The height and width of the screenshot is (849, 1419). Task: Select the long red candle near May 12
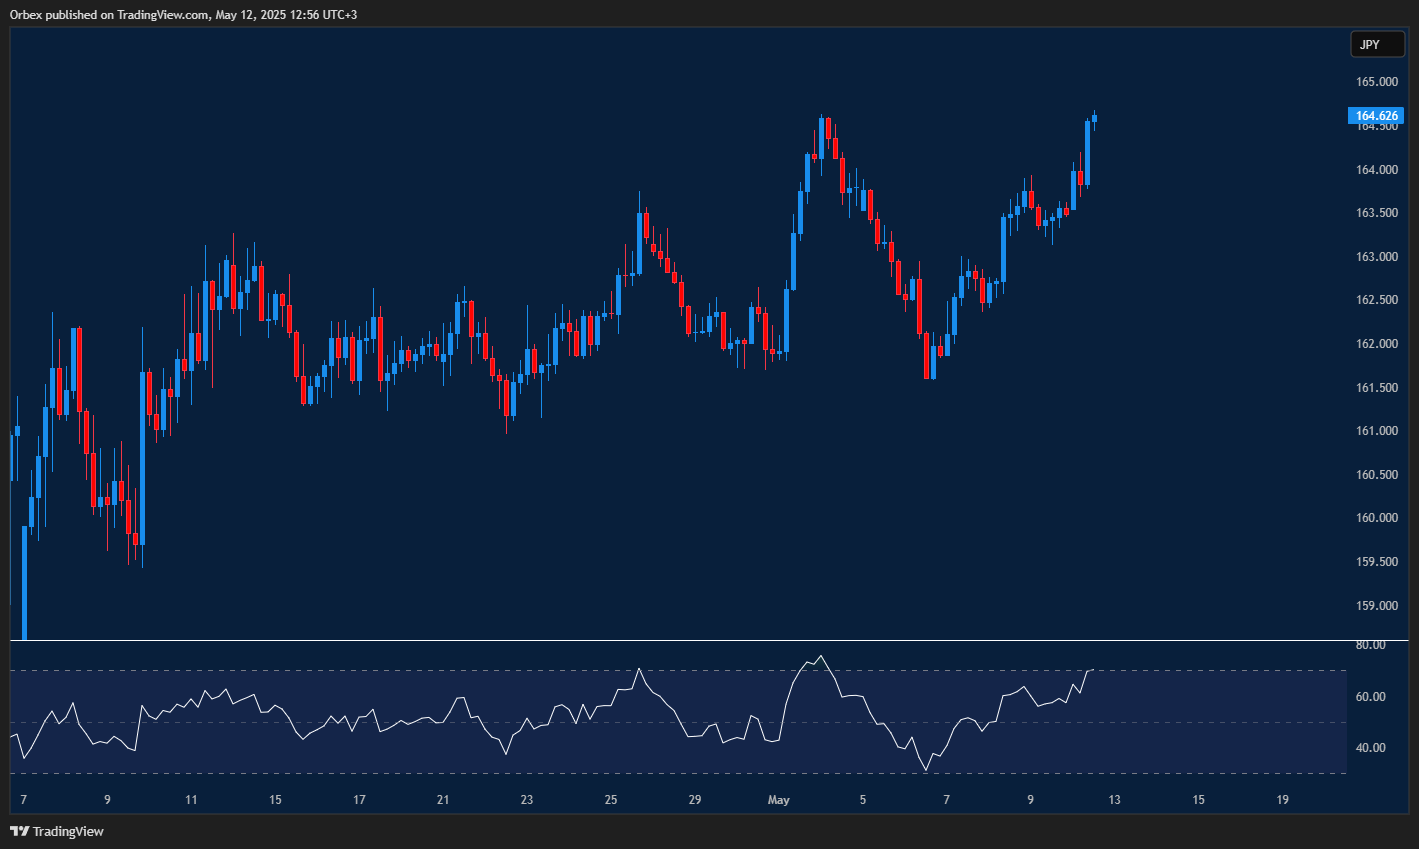pos(1080,180)
